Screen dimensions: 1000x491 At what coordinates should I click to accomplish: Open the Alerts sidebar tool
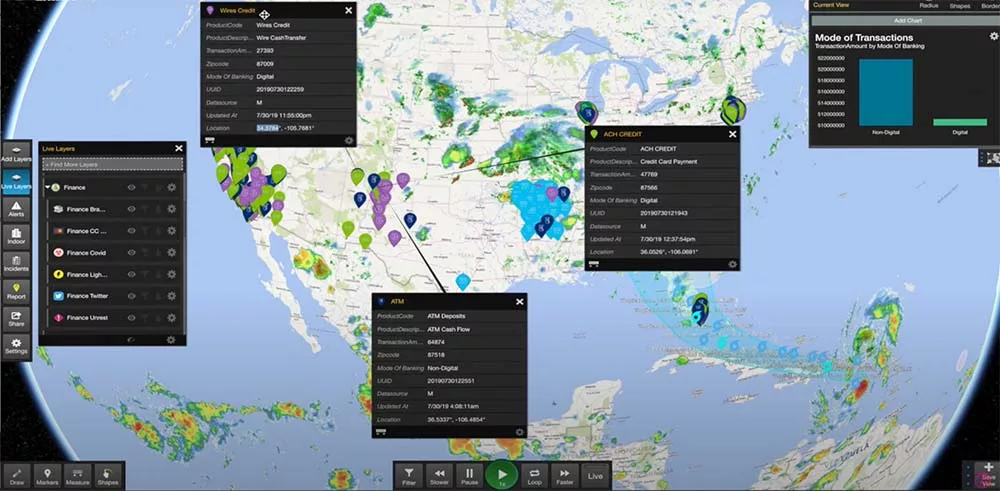pos(16,209)
